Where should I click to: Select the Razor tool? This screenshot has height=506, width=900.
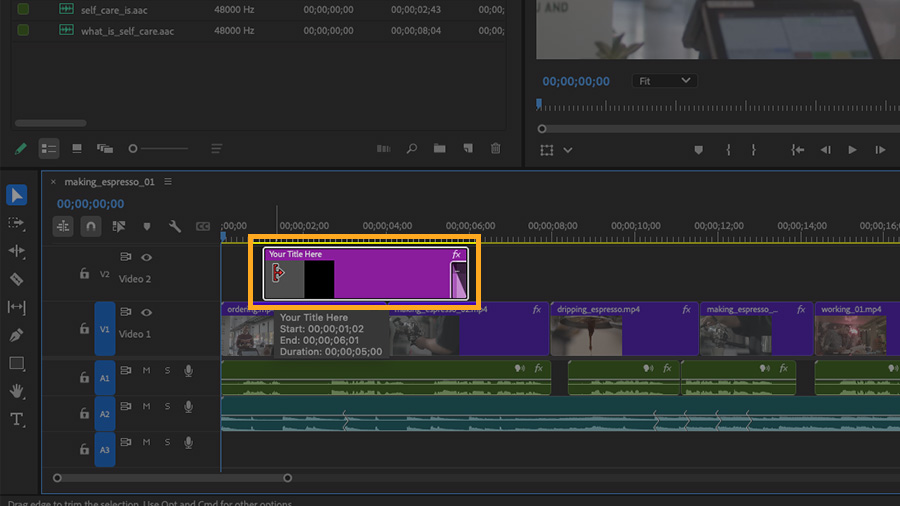click(x=16, y=279)
